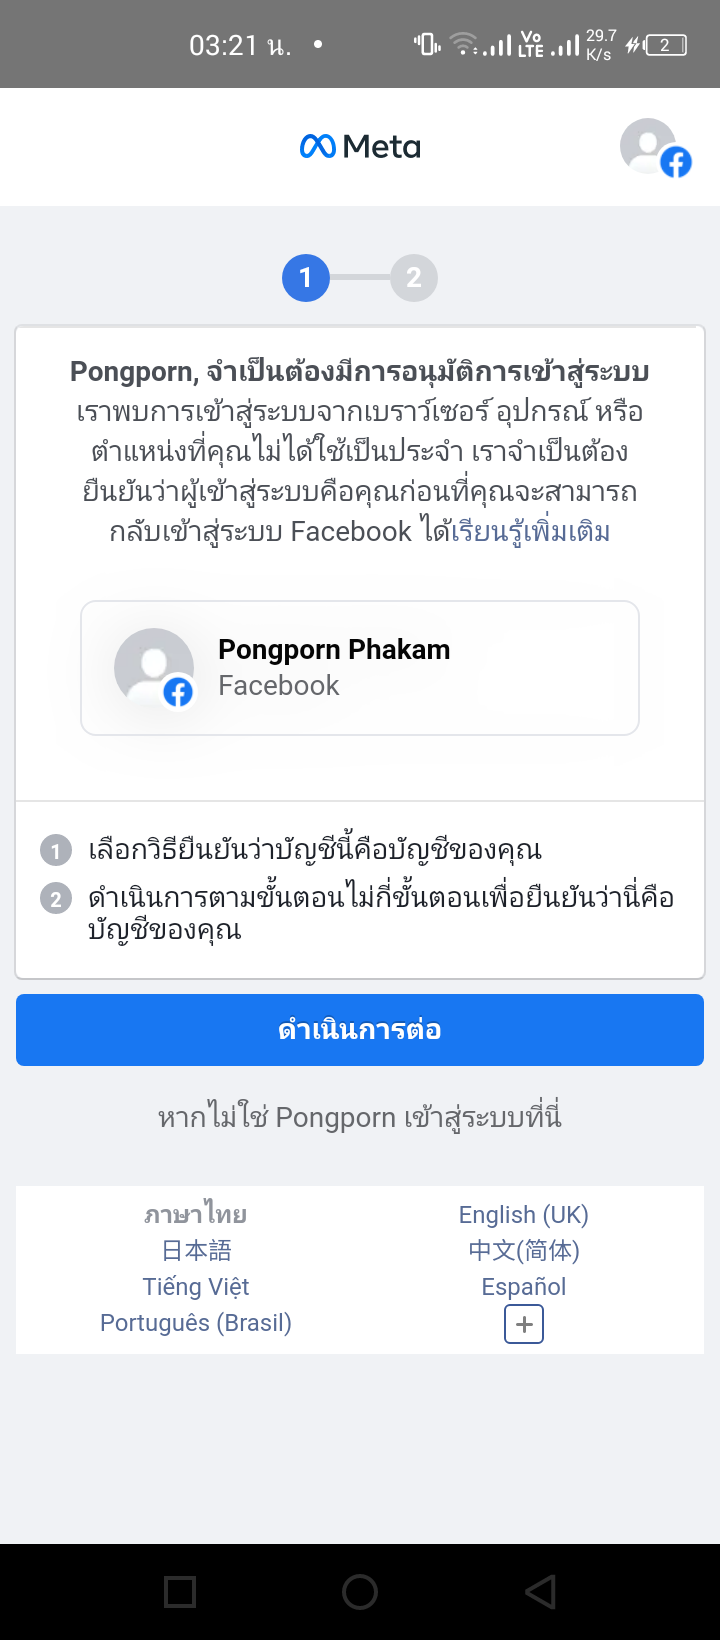The image size is (720, 1640).
Task: Select step 2 circle in progress indicator
Action: pyautogui.click(x=414, y=277)
